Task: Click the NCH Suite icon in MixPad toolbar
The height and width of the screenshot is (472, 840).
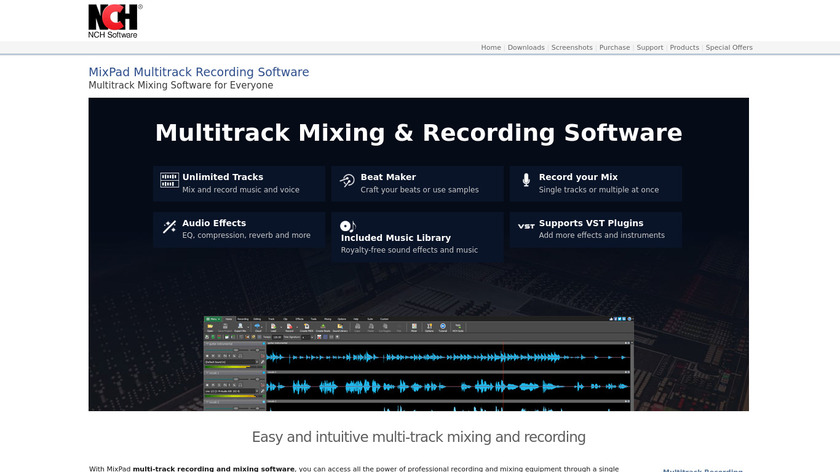Action: 458,327
